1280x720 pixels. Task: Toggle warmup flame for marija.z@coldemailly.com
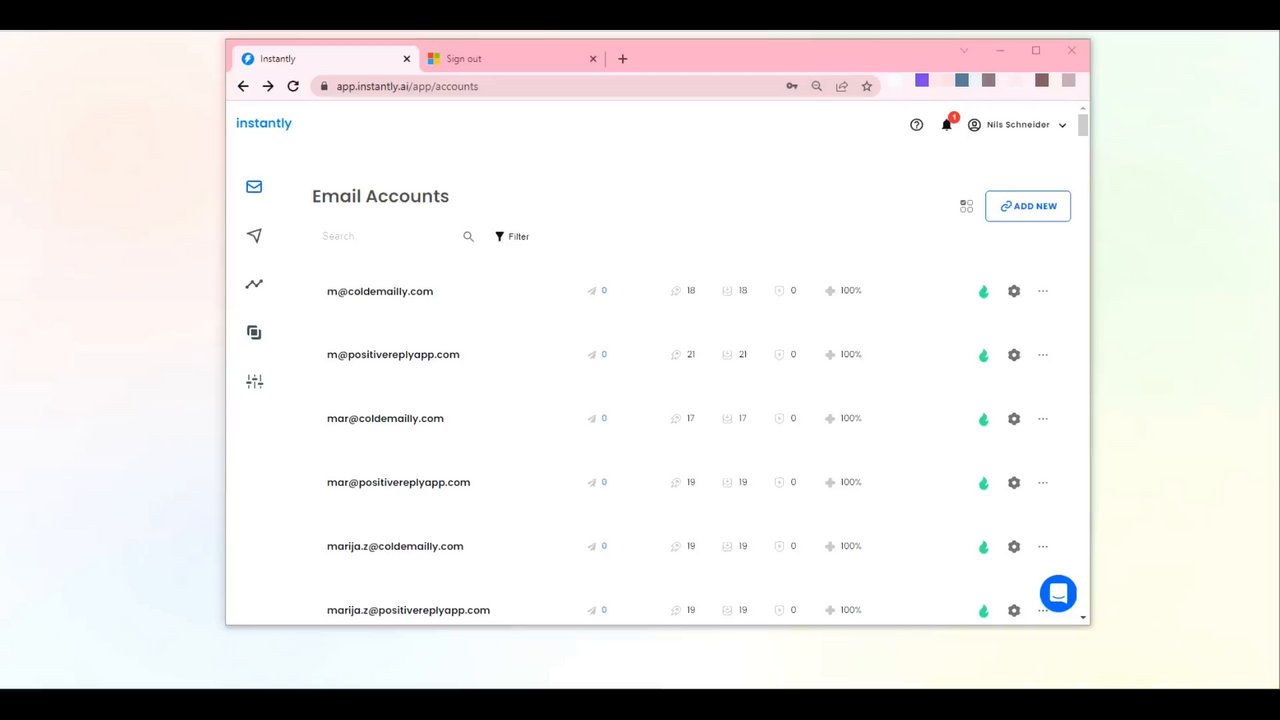pos(983,547)
